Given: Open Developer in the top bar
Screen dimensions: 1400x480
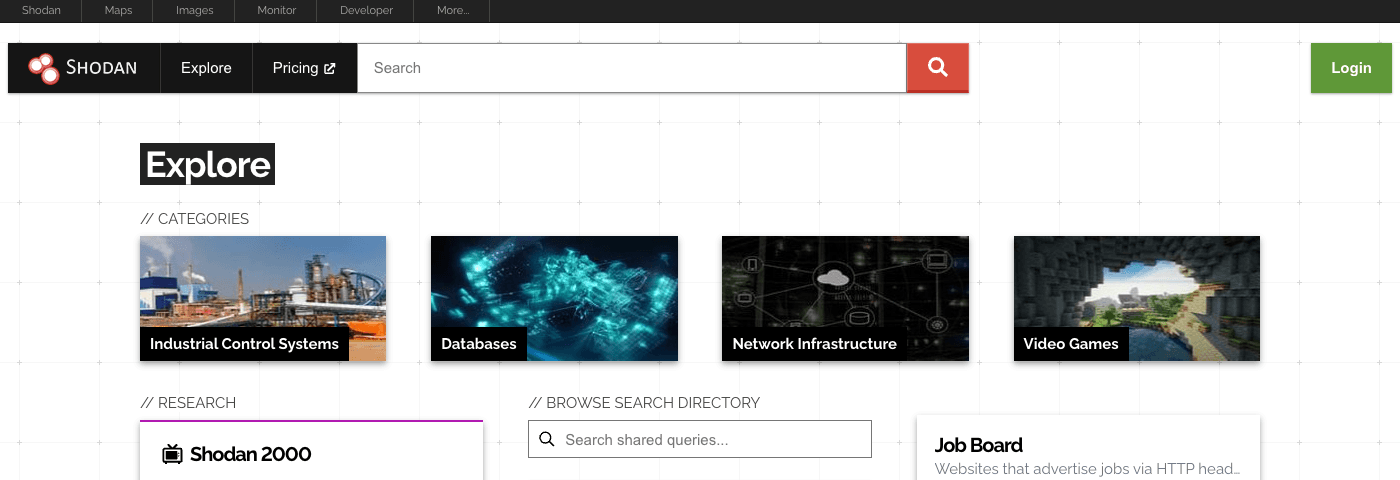Looking at the screenshot, I should 366,11.
